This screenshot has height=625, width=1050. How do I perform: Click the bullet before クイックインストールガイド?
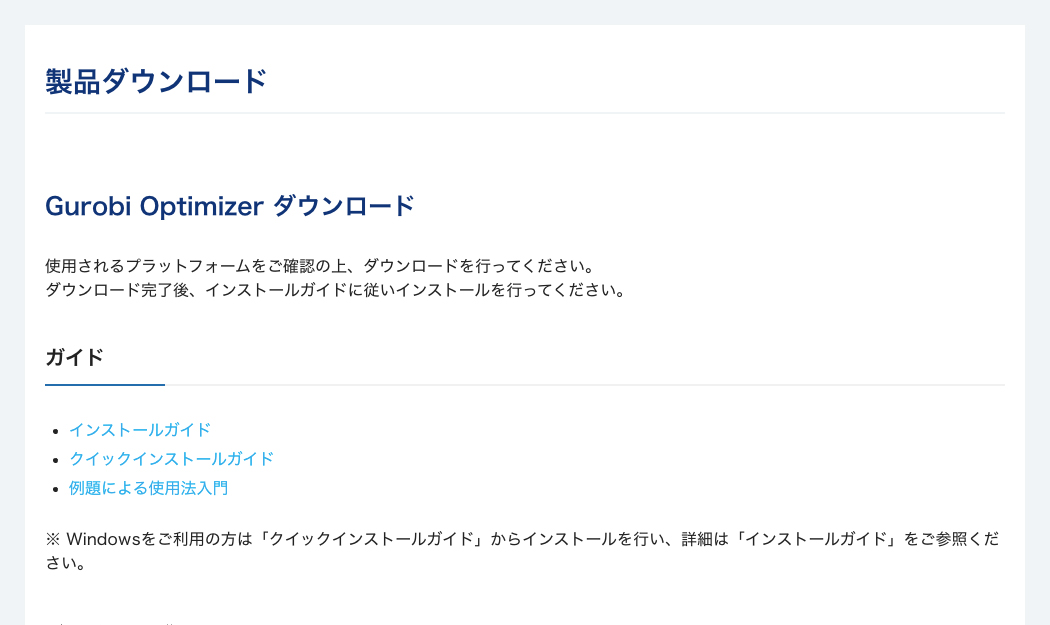coord(56,460)
